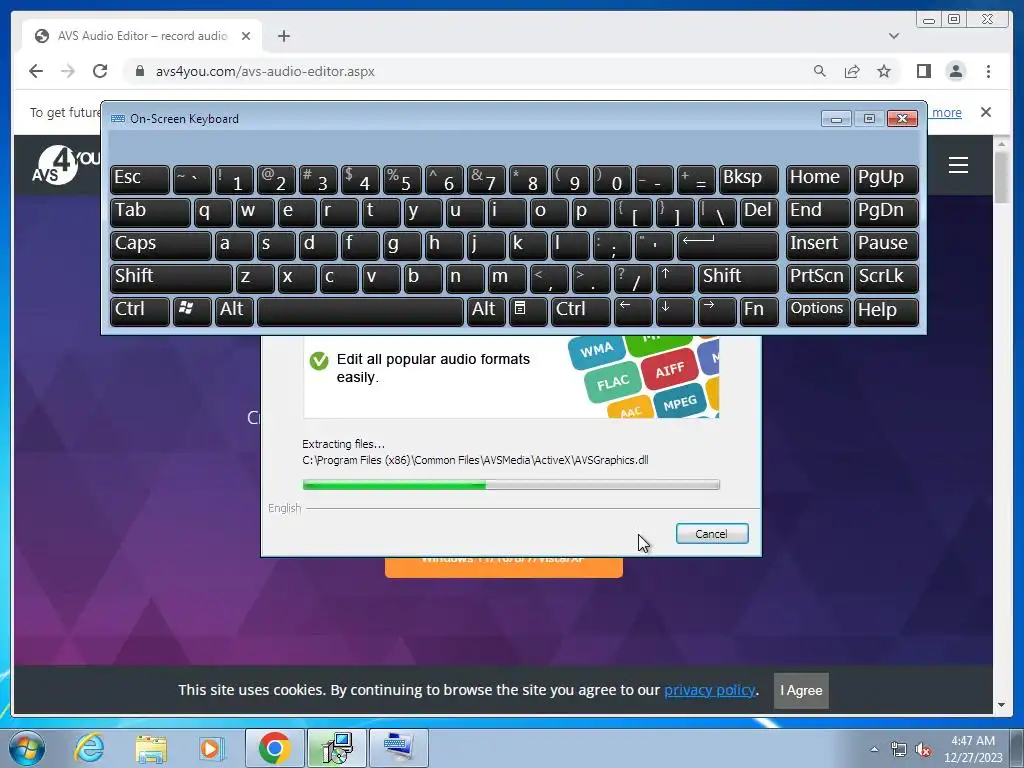Tap the down arrow key on keyboard
Screen dimensions: 1024x768
click(x=675, y=311)
